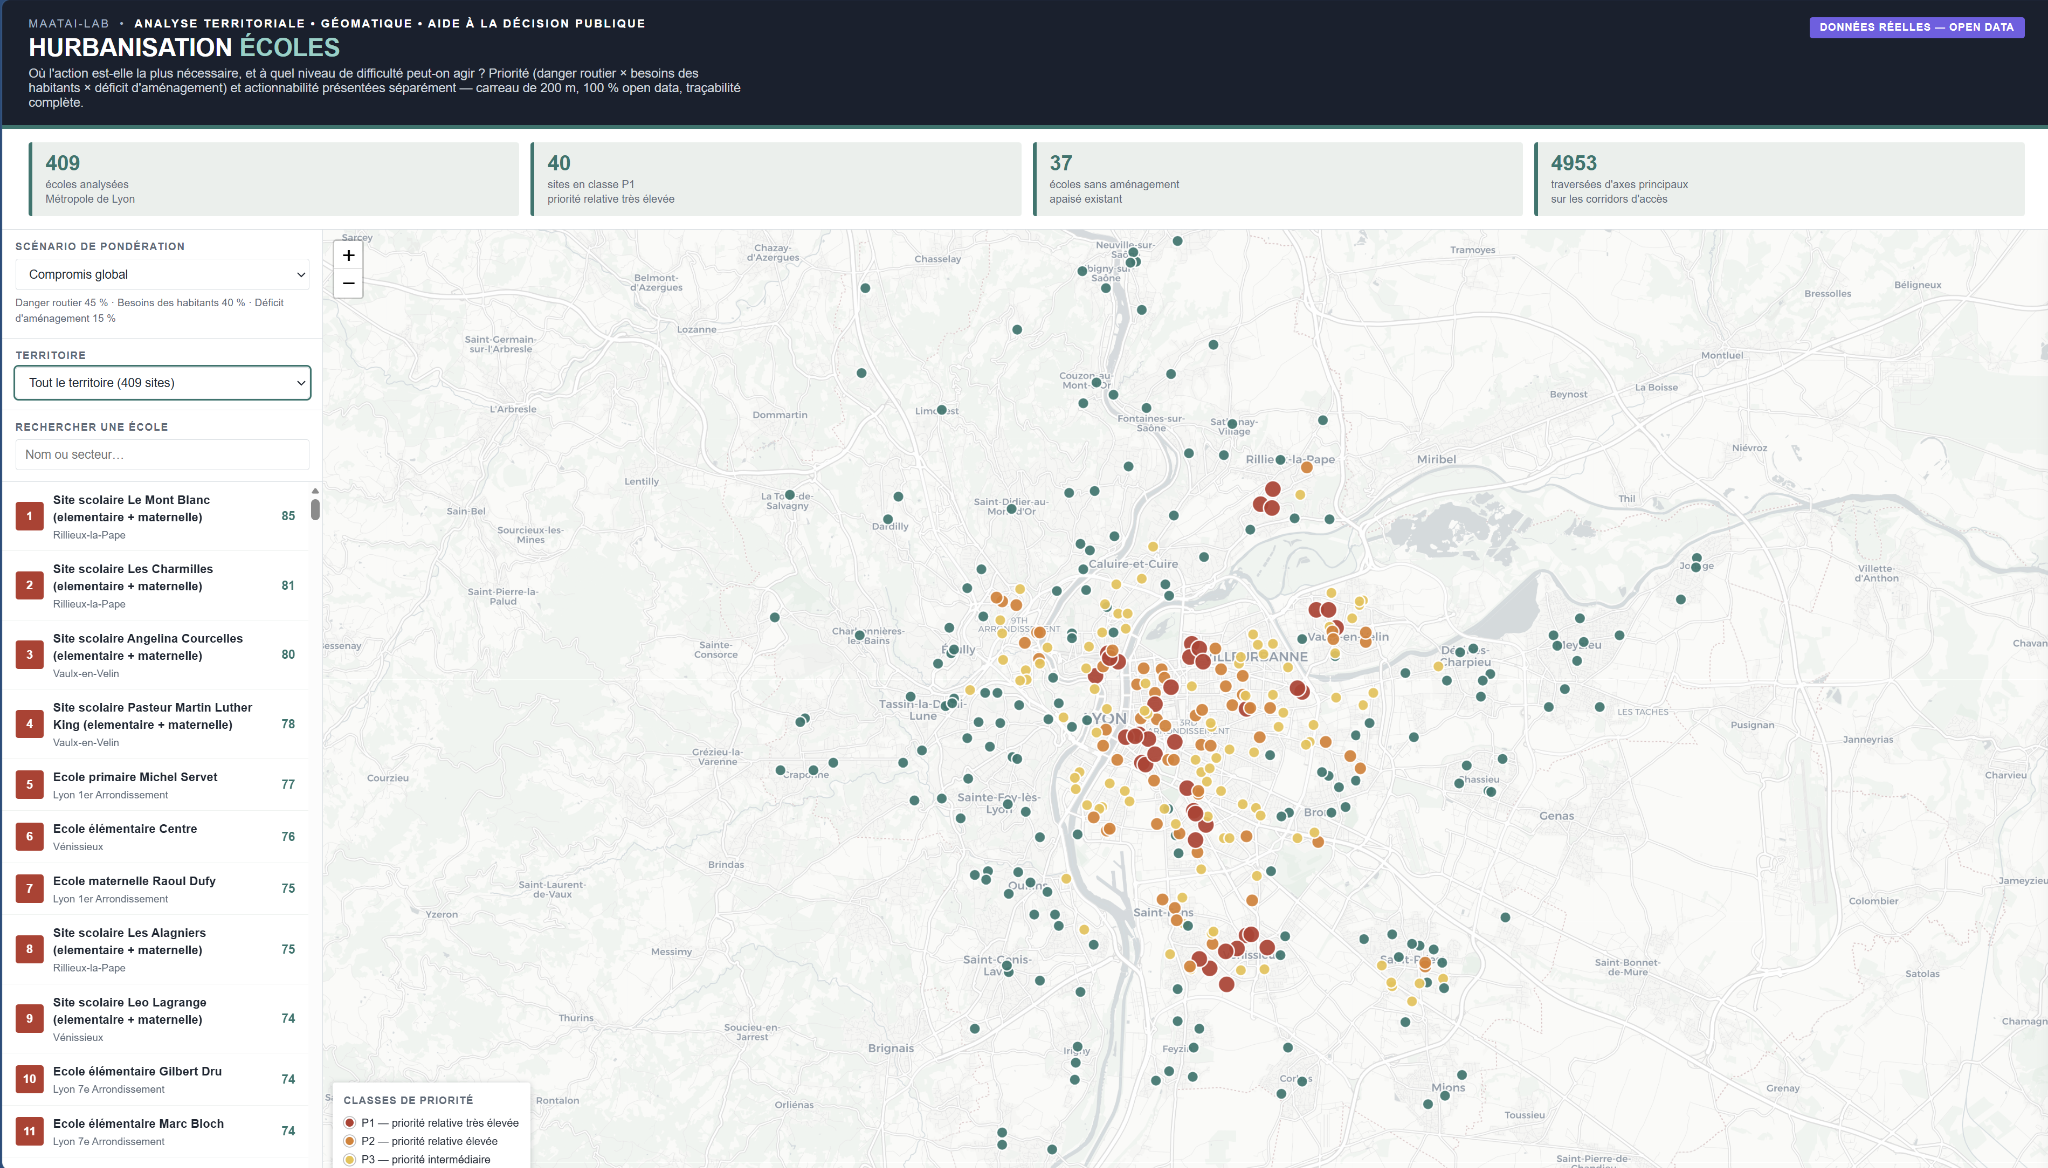Click the Rillieux-la-Pape map label

pyautogui.click(x=1290, y=460)
